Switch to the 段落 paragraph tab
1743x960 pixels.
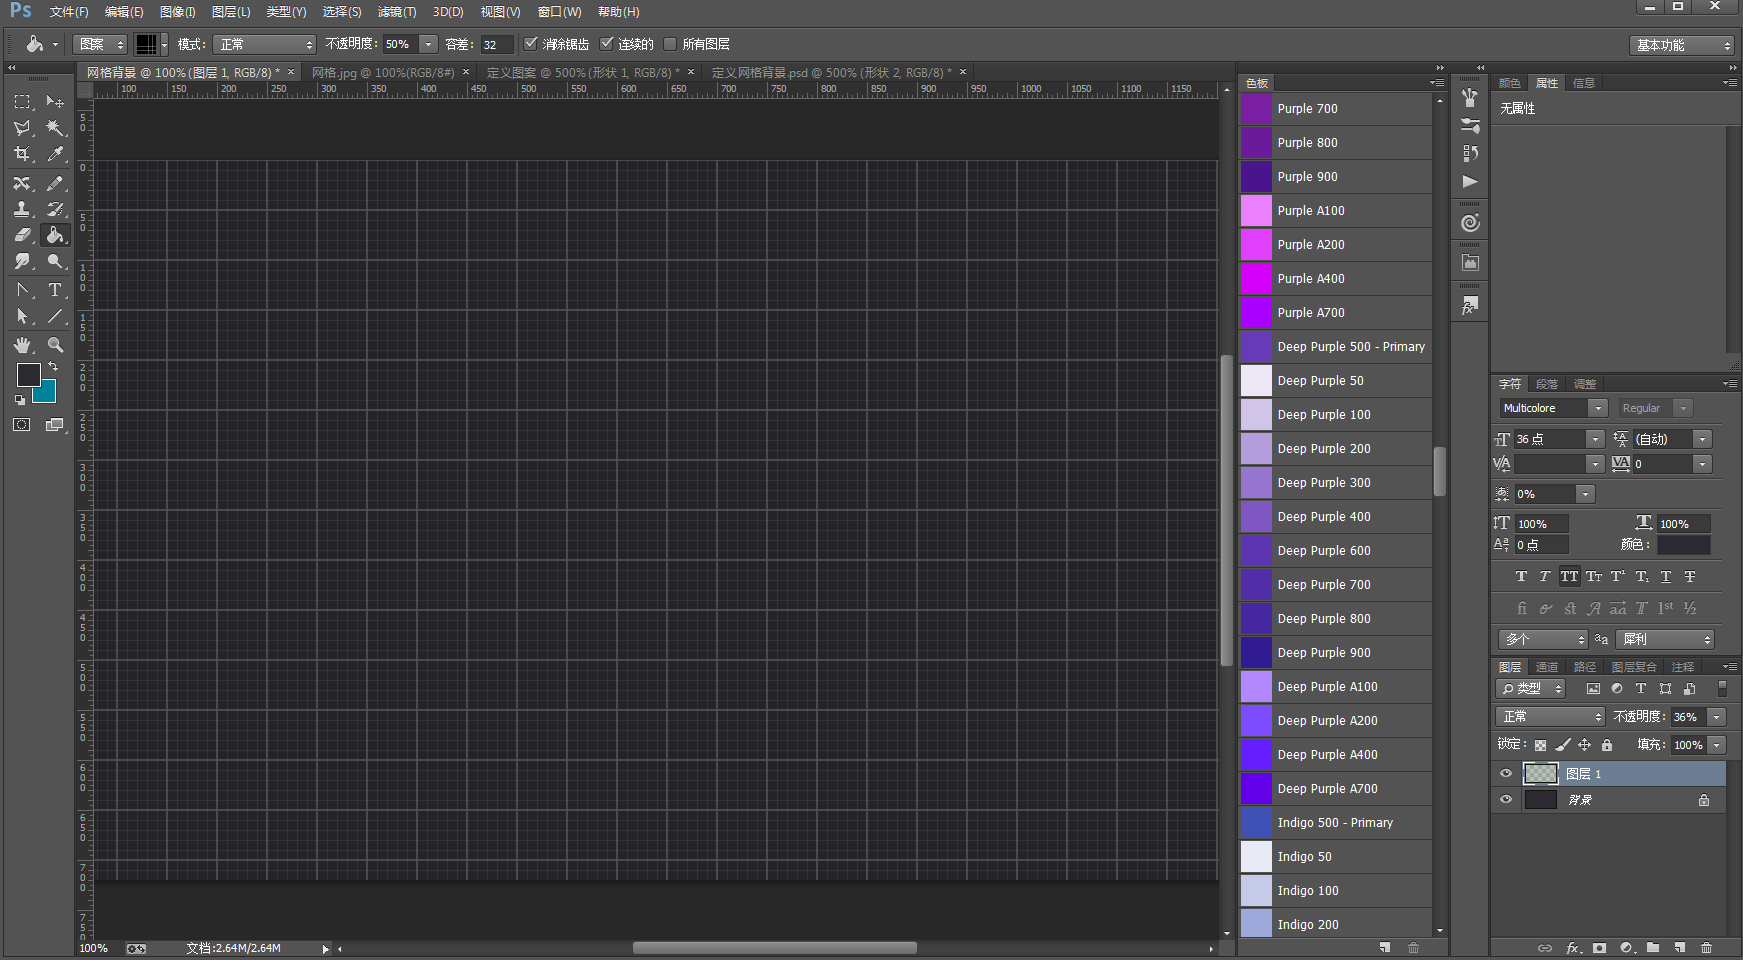(1547, 384)
